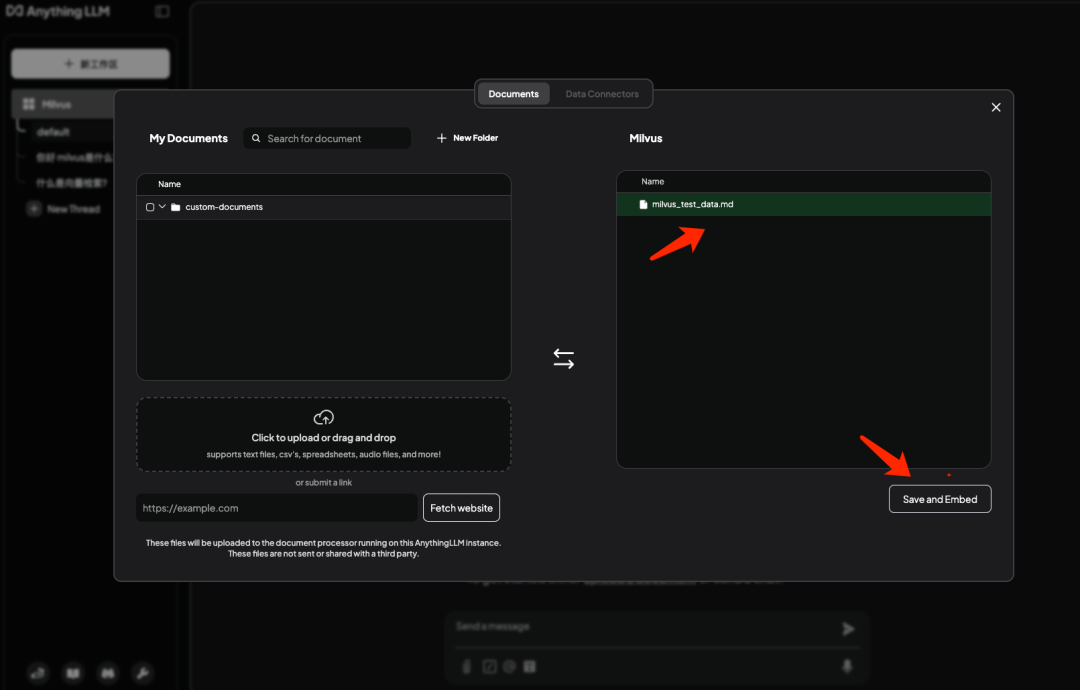Click the Search for document field
1080x690 pixels.
pyautogui.click(x=327, y=138)
